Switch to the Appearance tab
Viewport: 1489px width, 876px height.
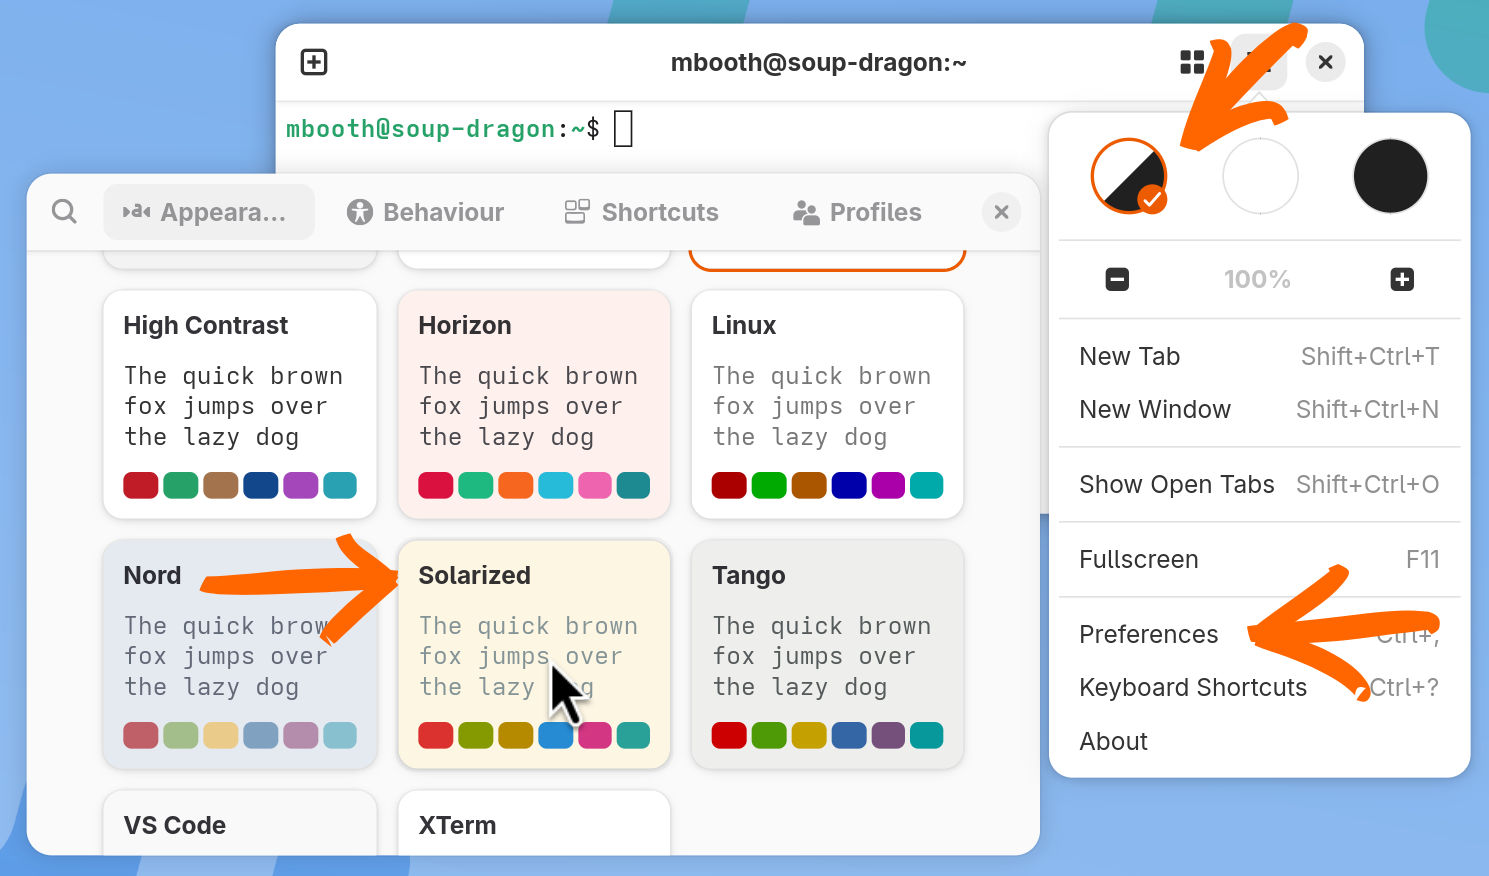(x=209, y=212)
